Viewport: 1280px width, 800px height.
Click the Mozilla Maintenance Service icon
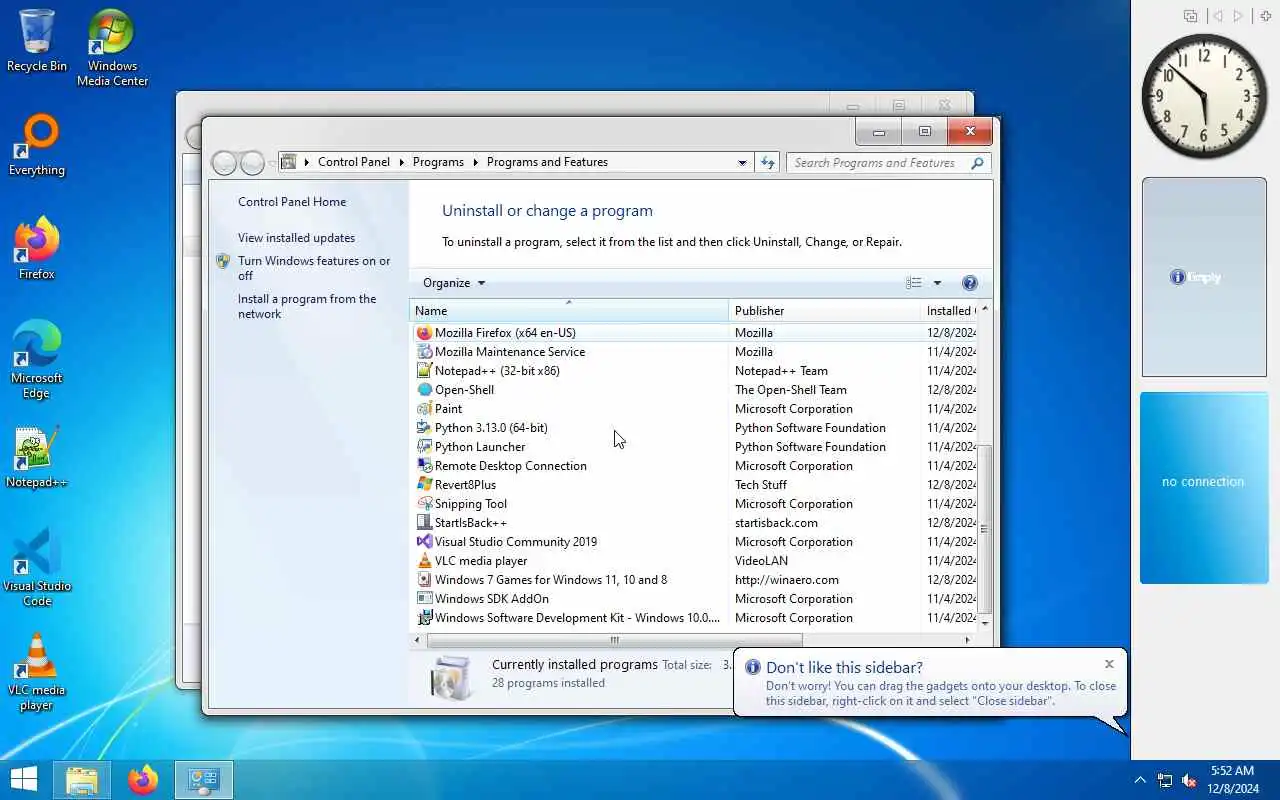(424, 352)
